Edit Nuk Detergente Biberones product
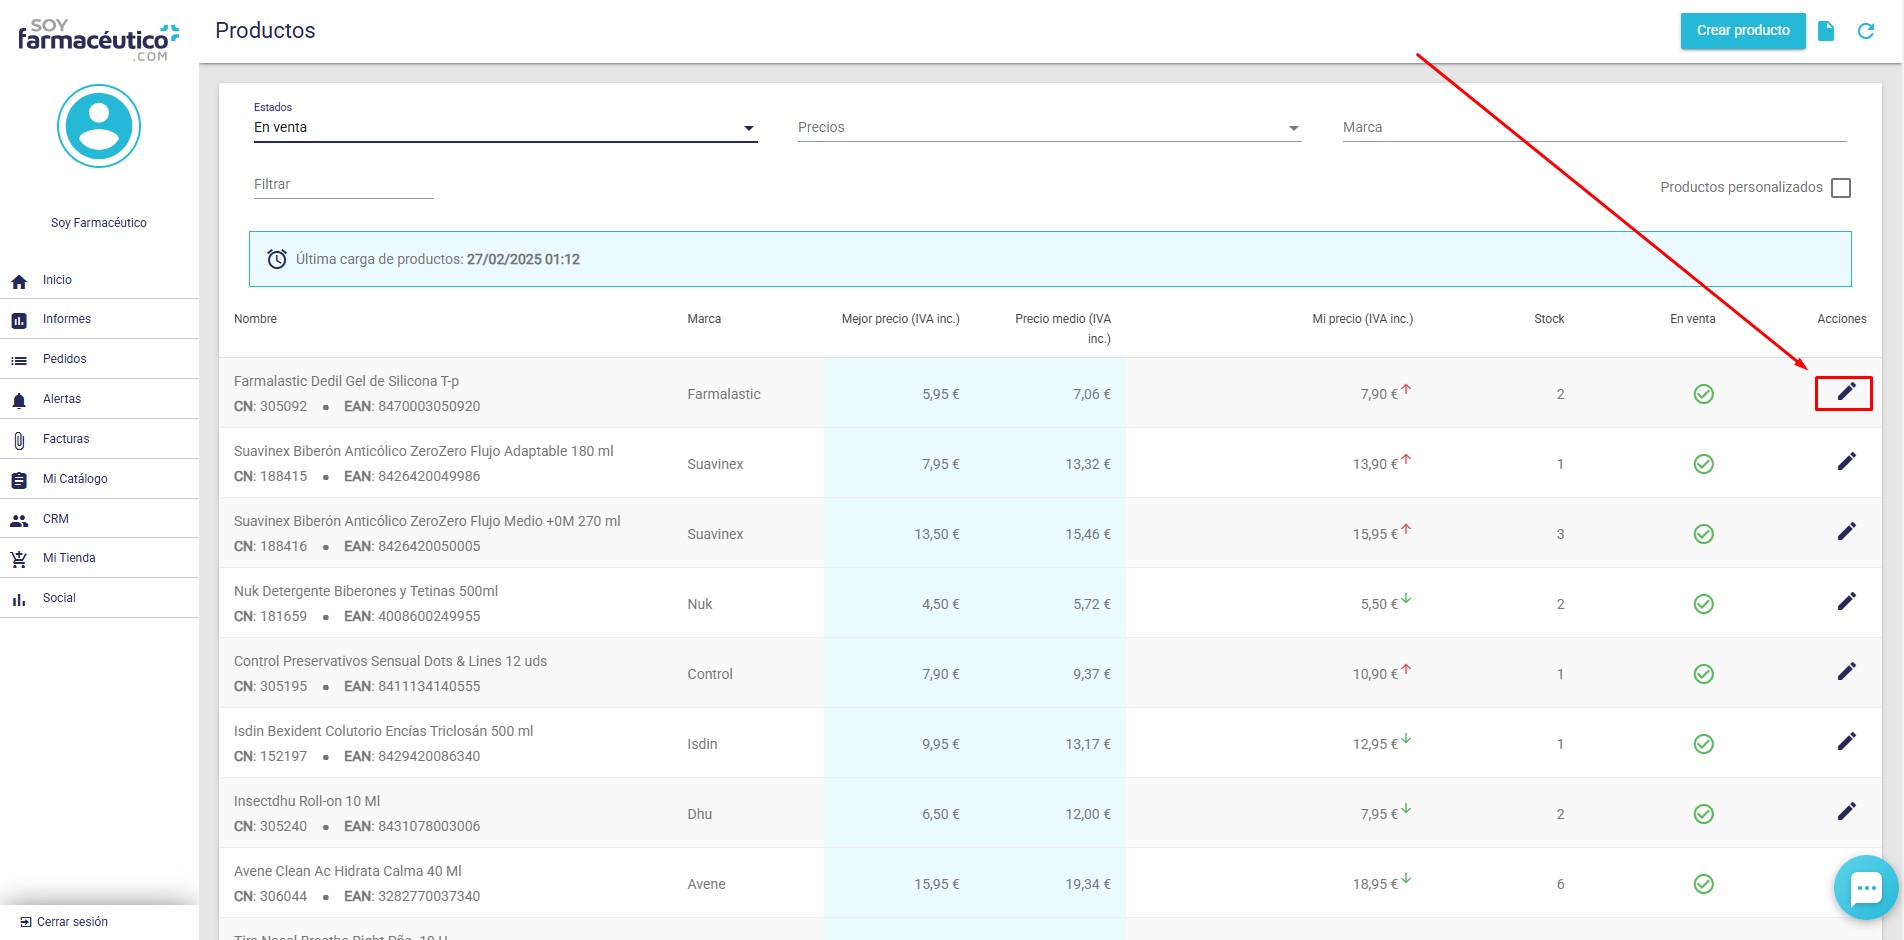Image resolution: width=1904 pixels, height=940 pixels. (x=1846, y=602)
